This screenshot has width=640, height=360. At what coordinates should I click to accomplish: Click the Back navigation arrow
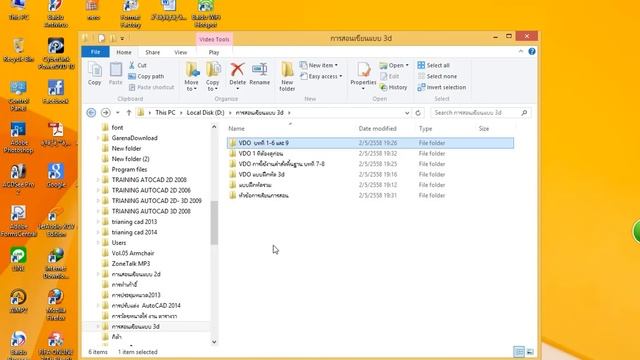click(91, 113)
